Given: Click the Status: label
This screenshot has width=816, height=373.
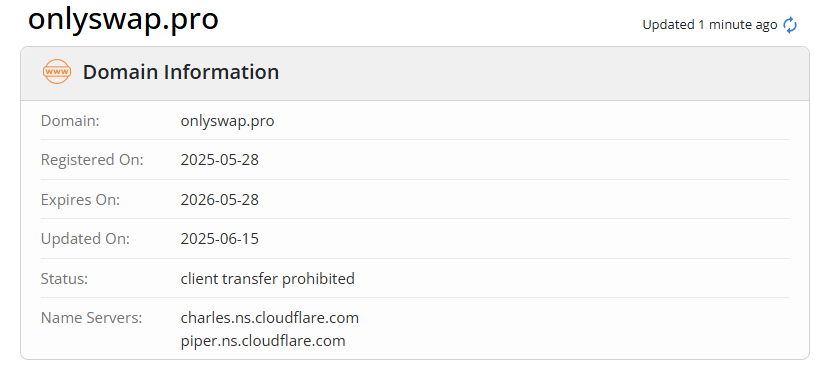Looking at the screenshot, I should (x=65, y=279).
